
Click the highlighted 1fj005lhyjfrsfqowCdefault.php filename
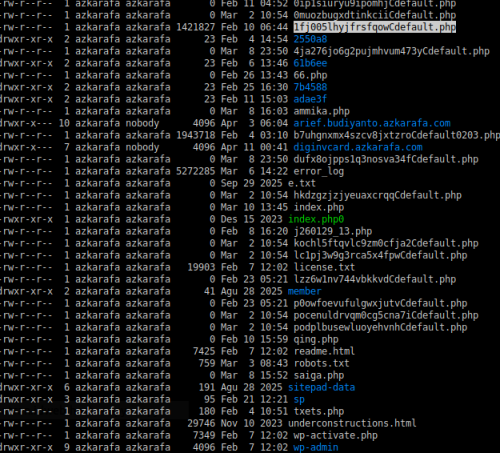point(374,27)
